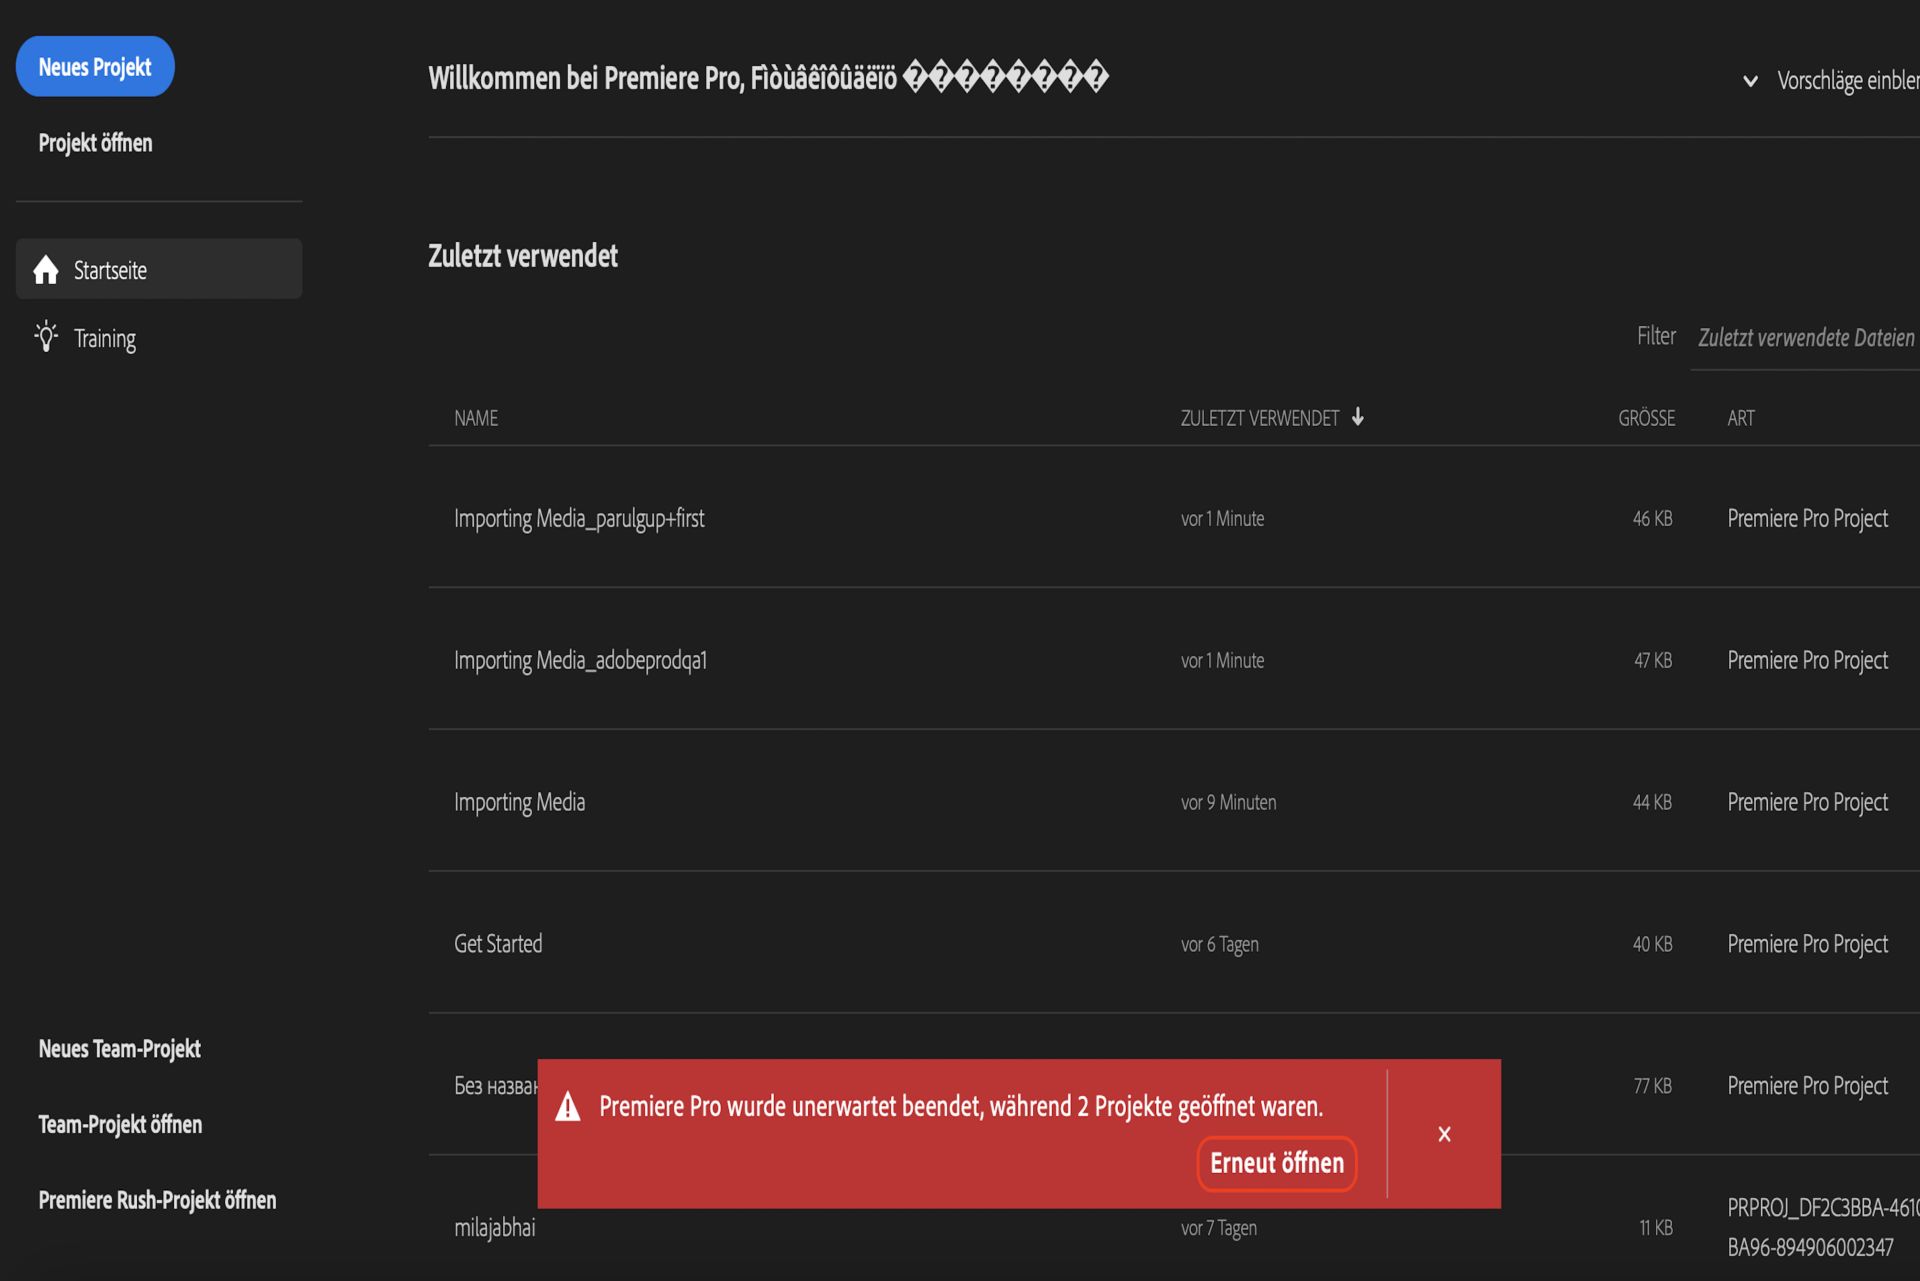This screenshot has height=1281, width=1920.
Task: Open the Zuletzt verwendete Dateien selector
Action: click(x=1806, y=337)
